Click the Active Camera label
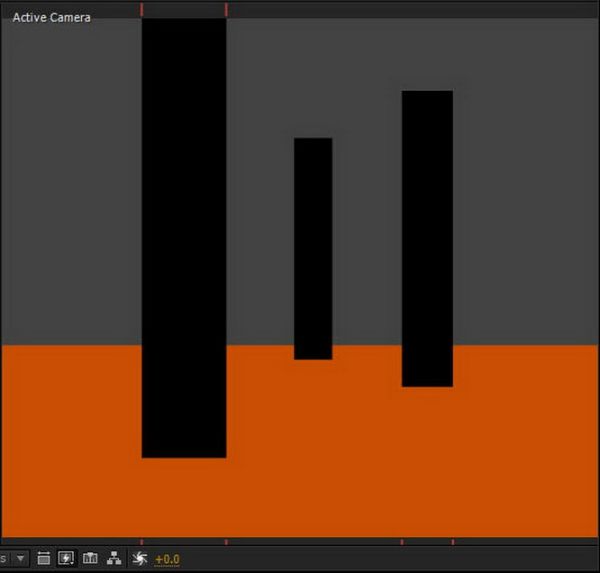The image size is (600, 573). click(52, 18)
